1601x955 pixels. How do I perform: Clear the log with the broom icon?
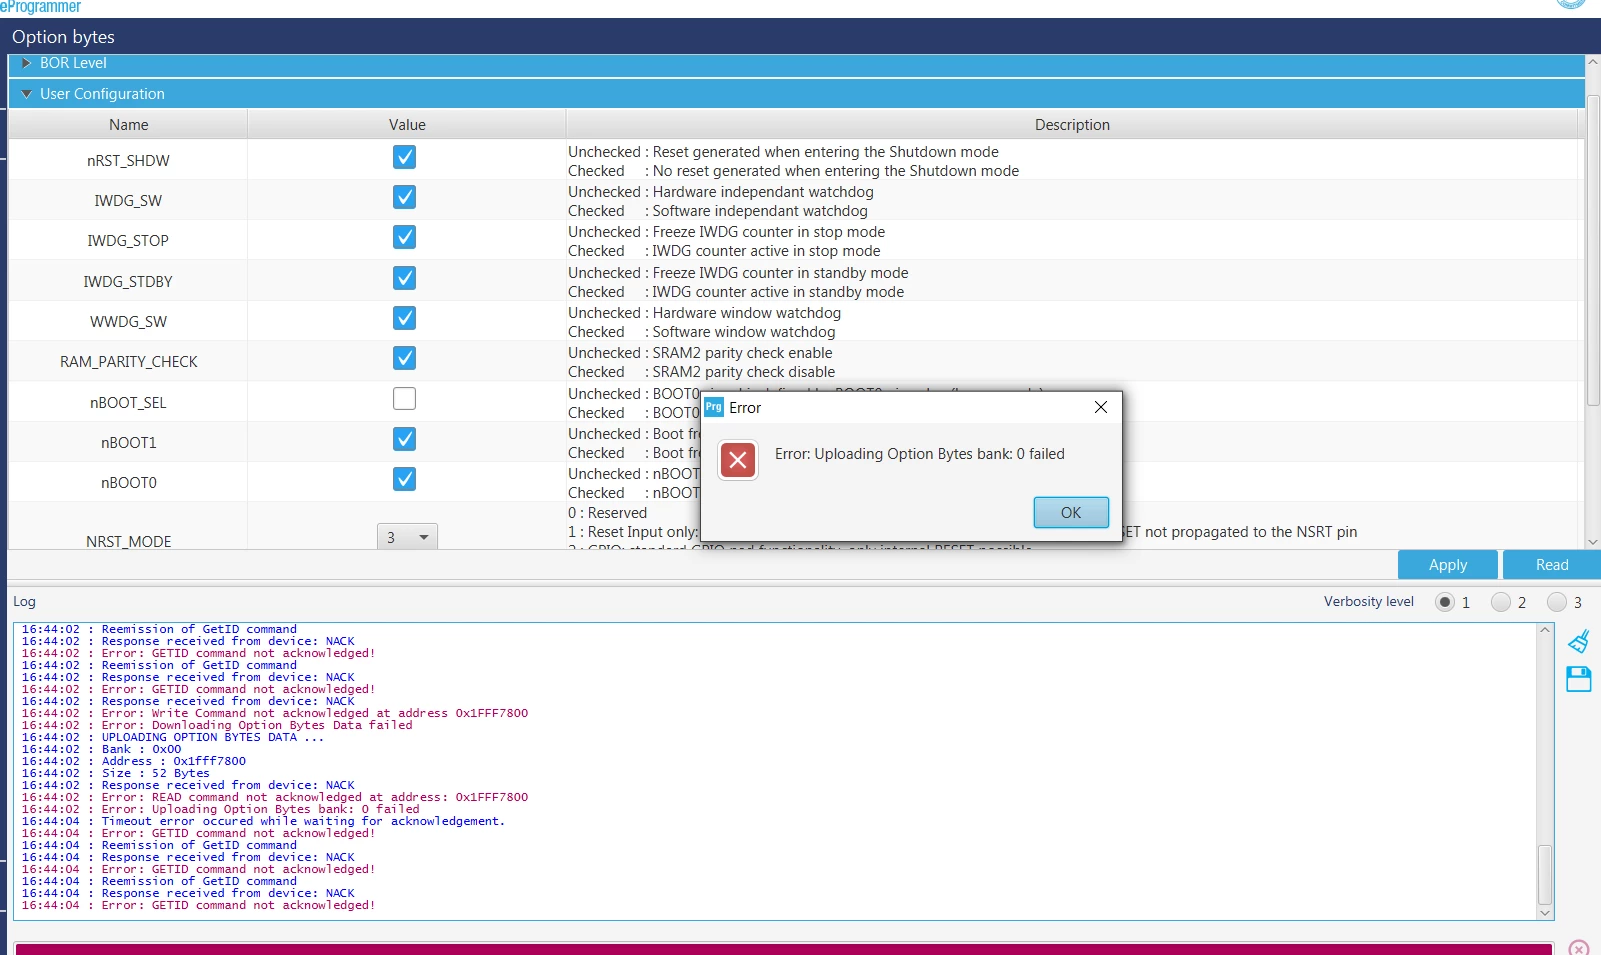coord(1579,641)
